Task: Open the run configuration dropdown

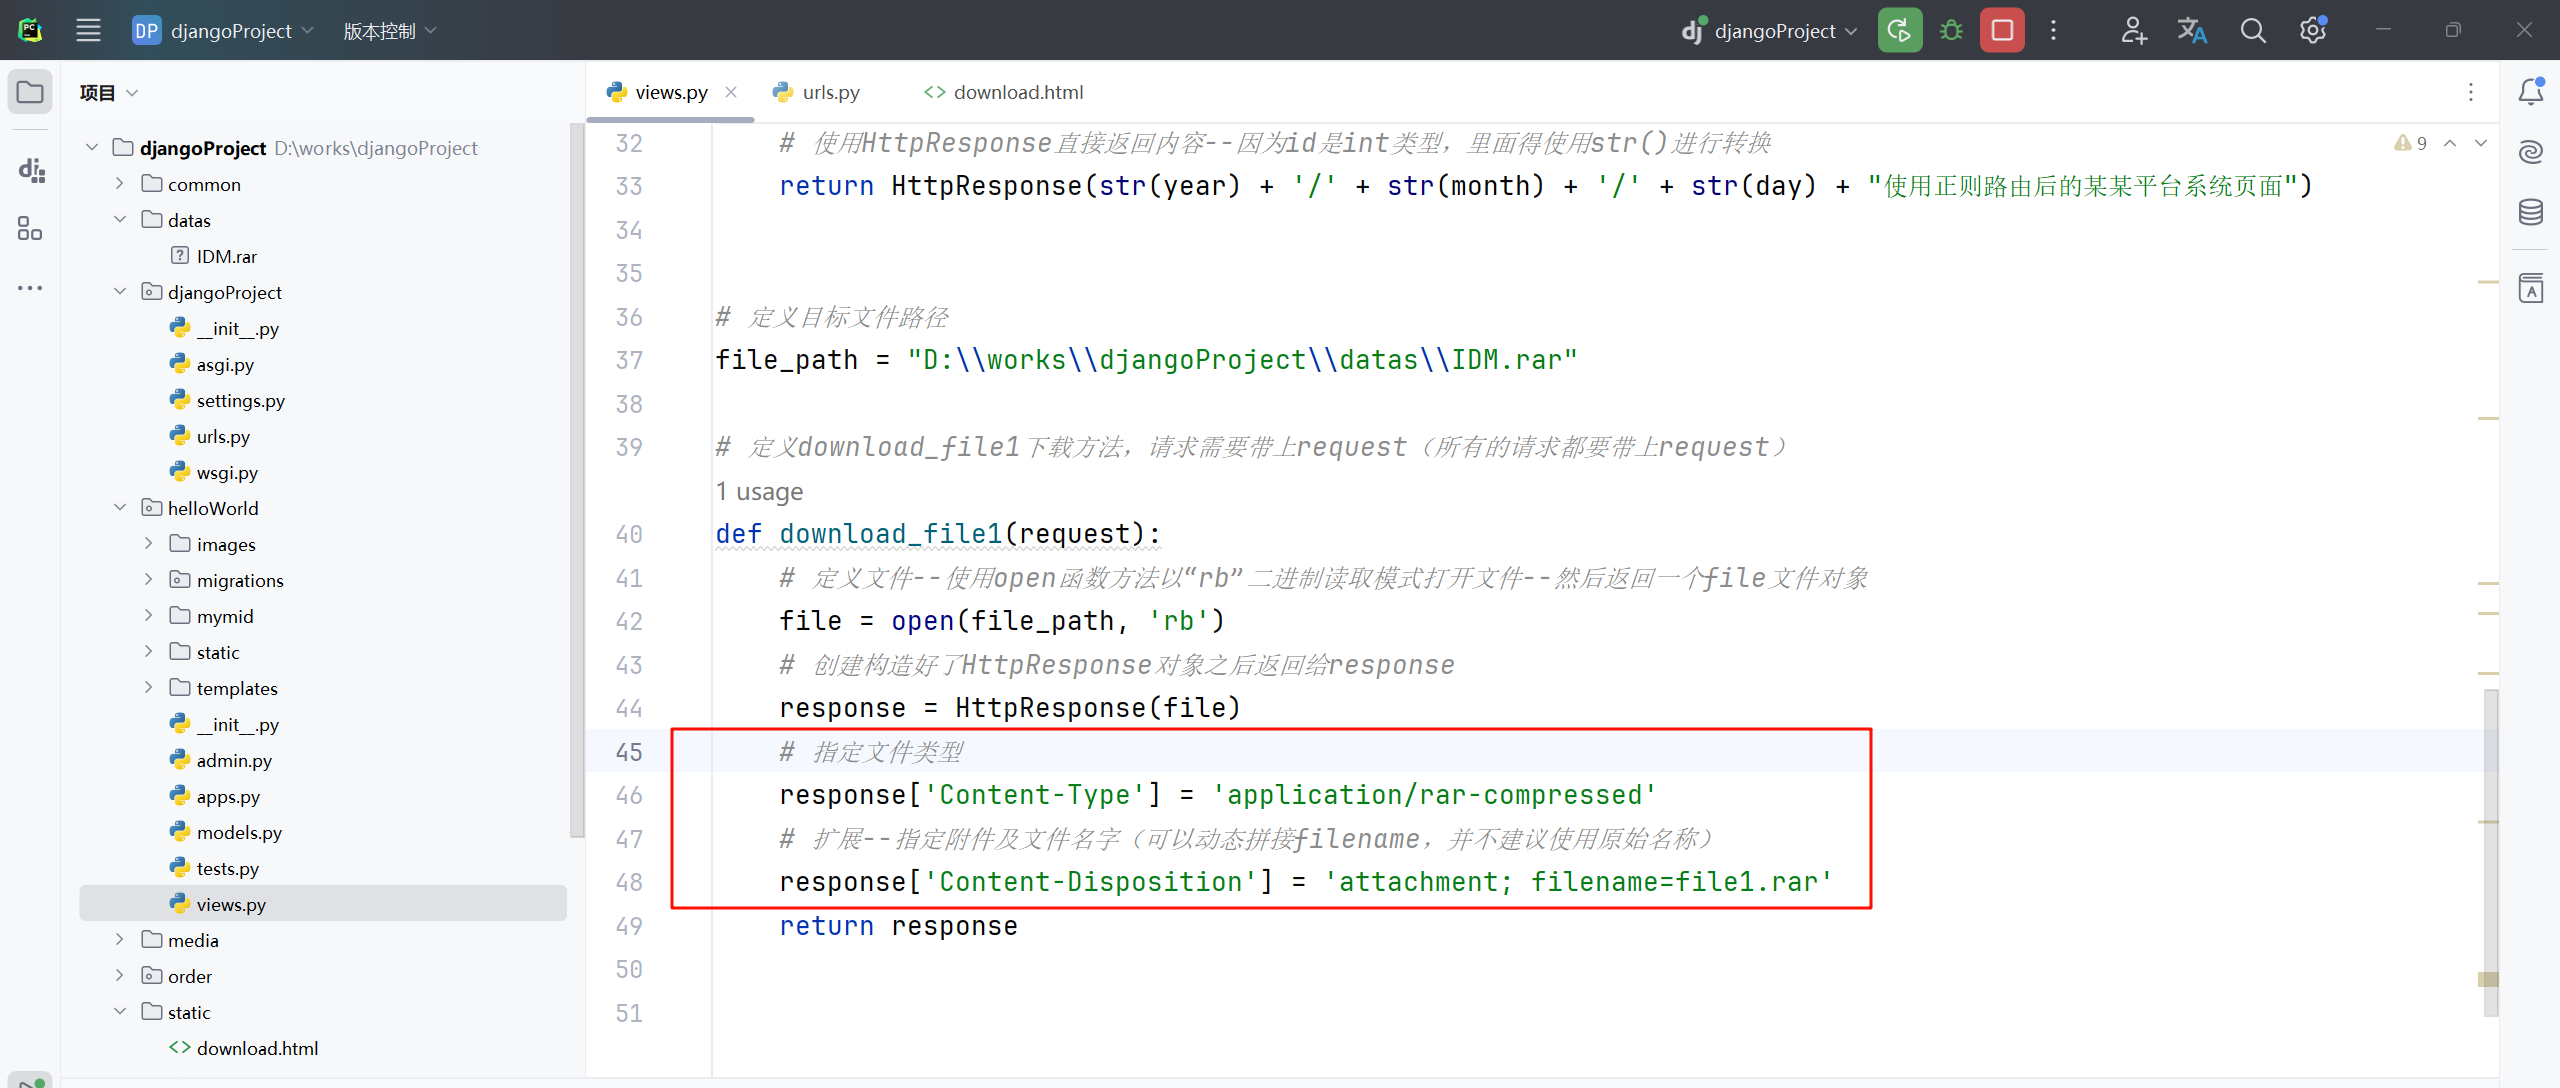Action: pyautogui.click(x=1769, y=30)
